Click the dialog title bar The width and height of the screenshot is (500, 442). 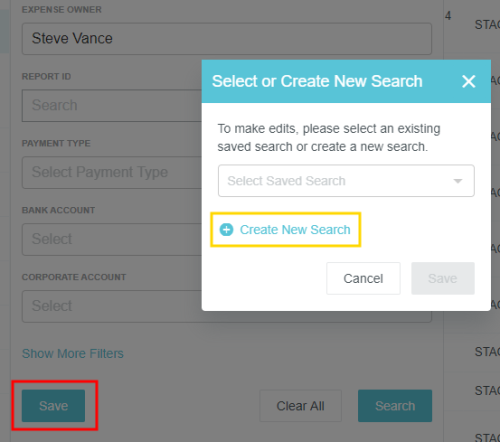tap(346, 81)
